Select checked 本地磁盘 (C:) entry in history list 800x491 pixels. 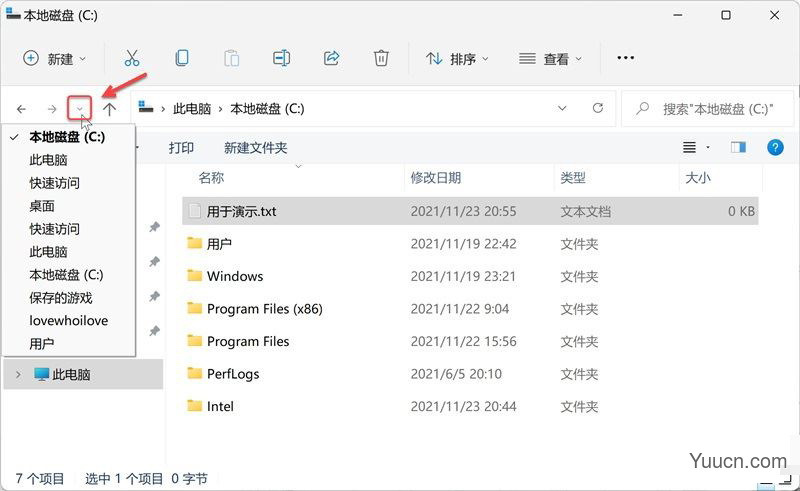tap(69, 137)
